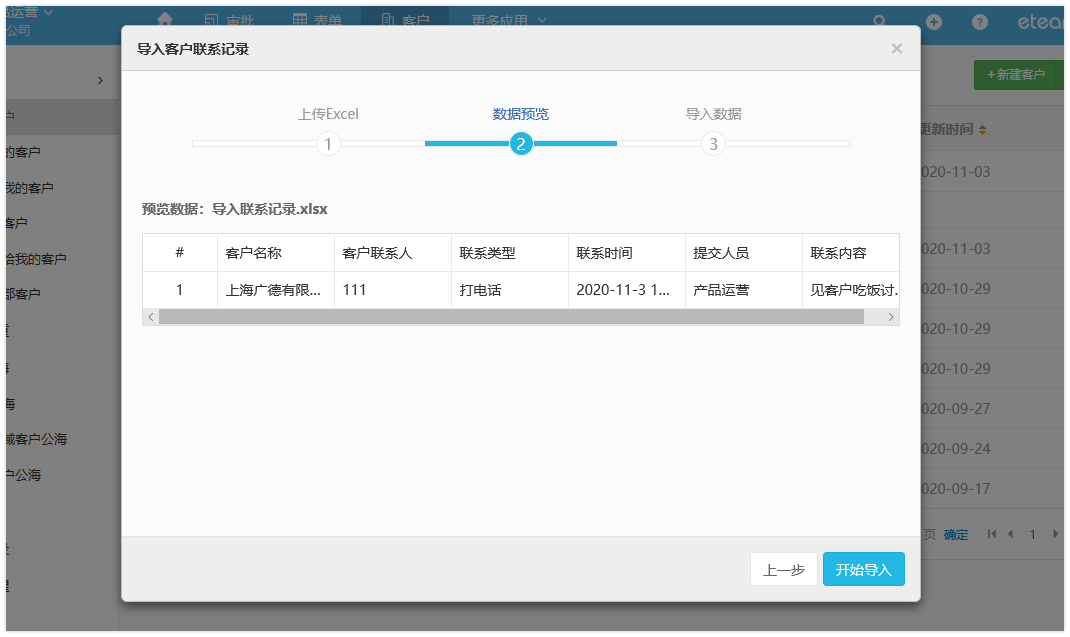
Task: Click the search icon in top bar
Action: pyautogui.click(x=880, y=21)
